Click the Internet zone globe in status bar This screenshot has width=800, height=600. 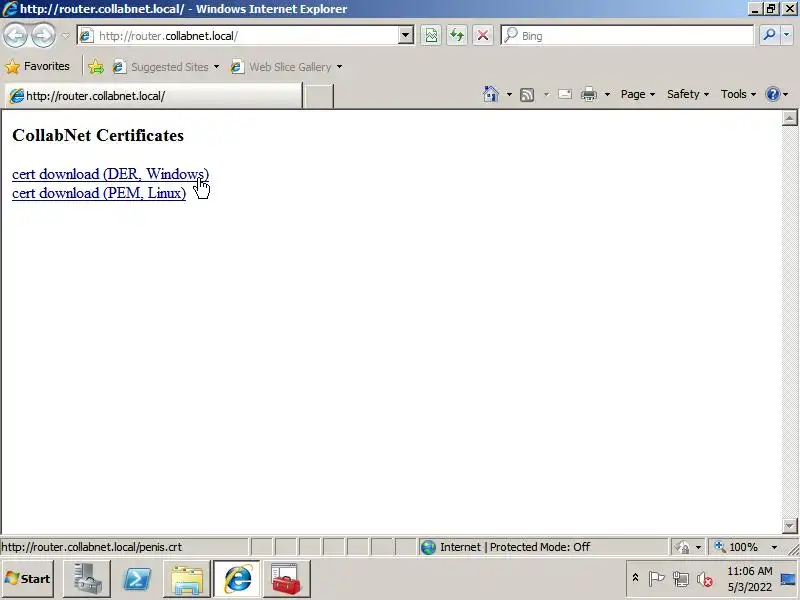pos(428,547)
